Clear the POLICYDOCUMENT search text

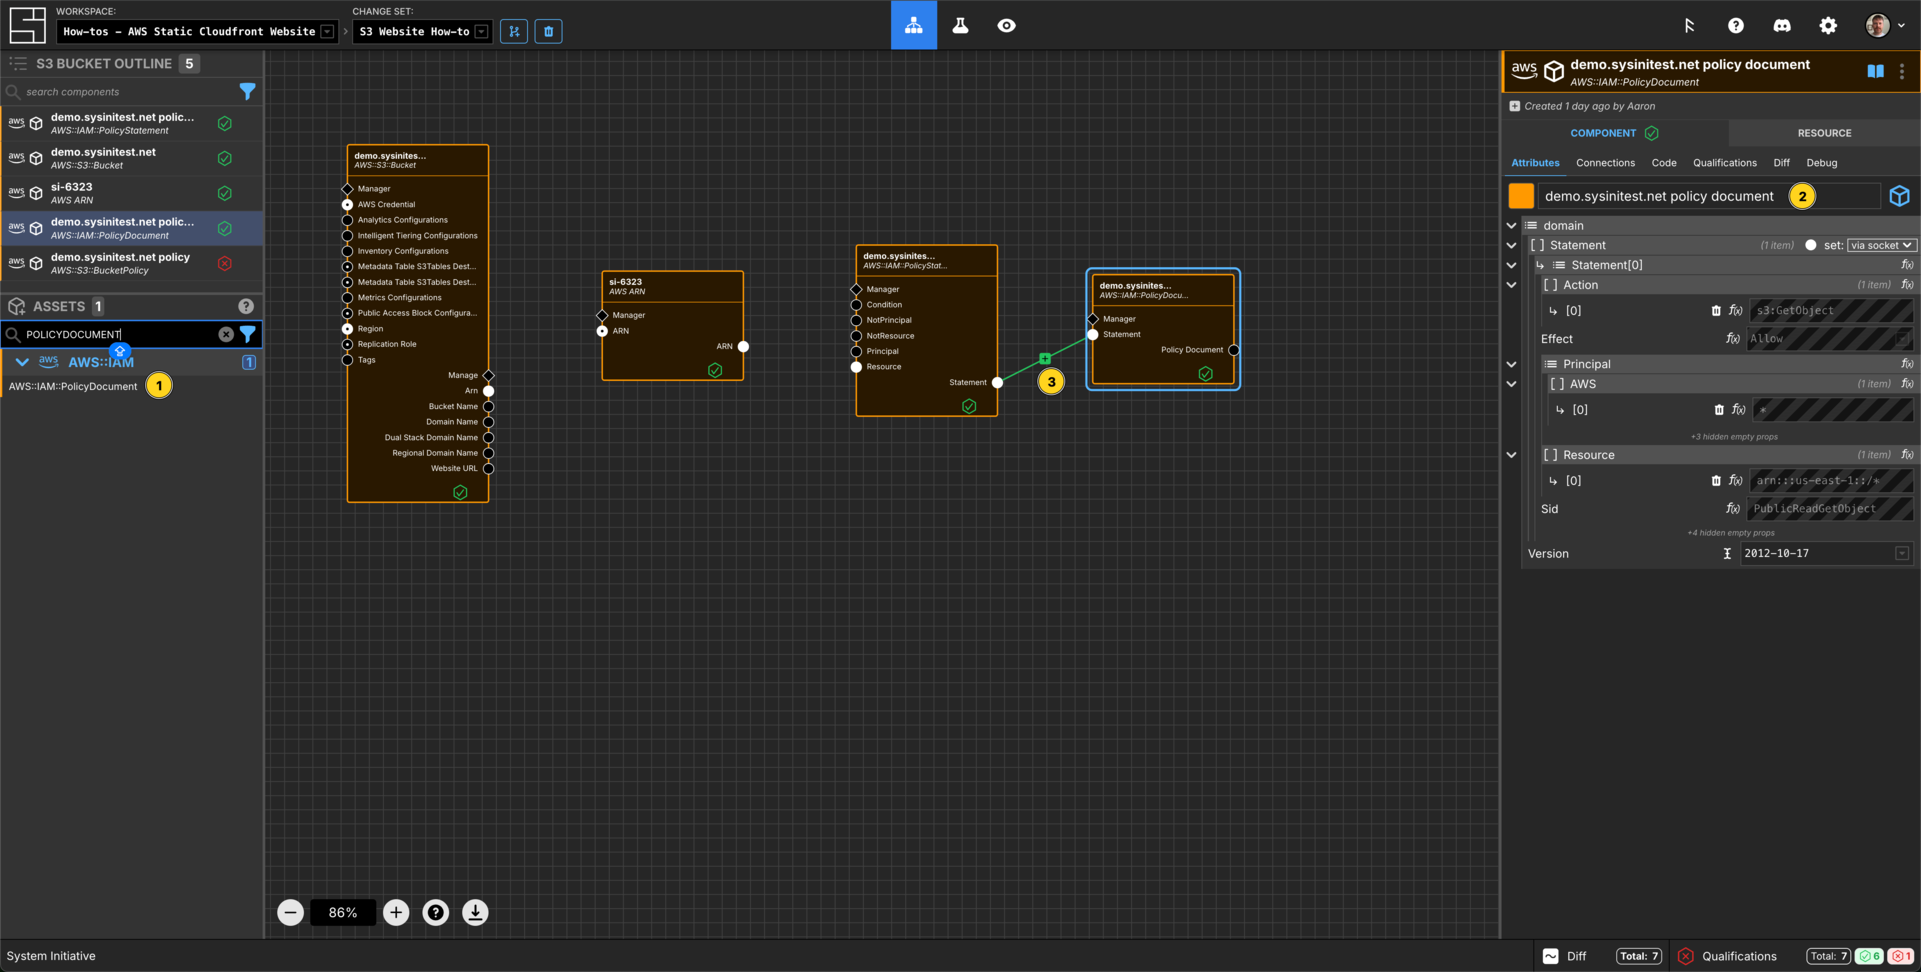point(226,334)
